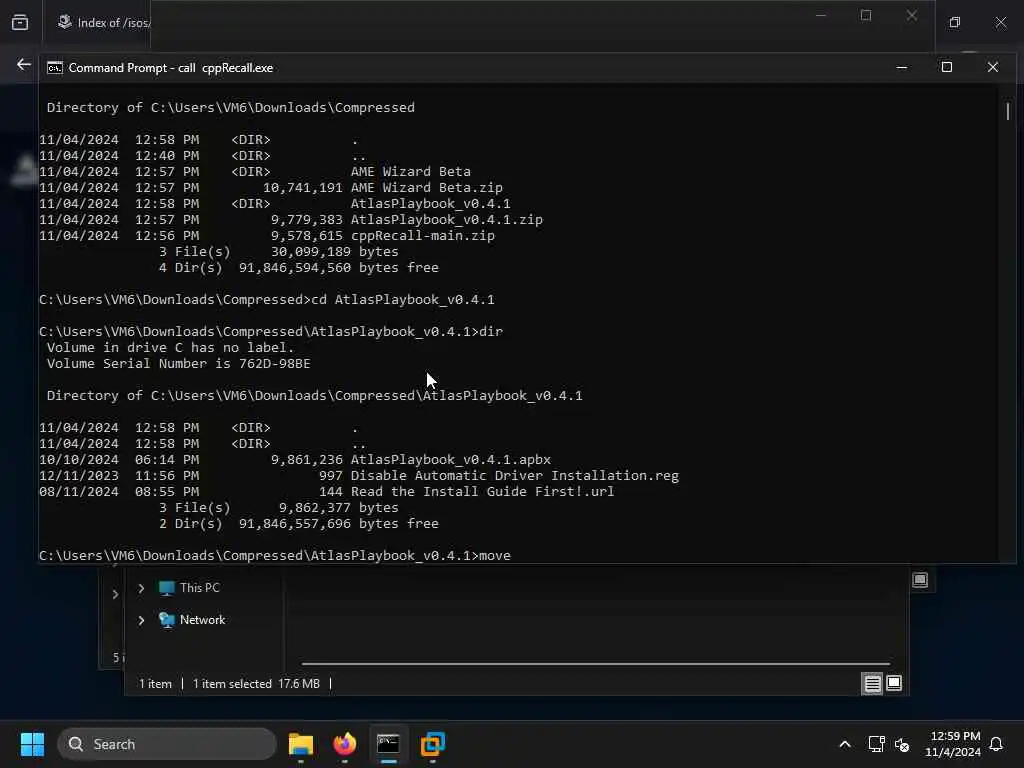
Task: Go back with the browser back arrow
Action: click(24, 65)
